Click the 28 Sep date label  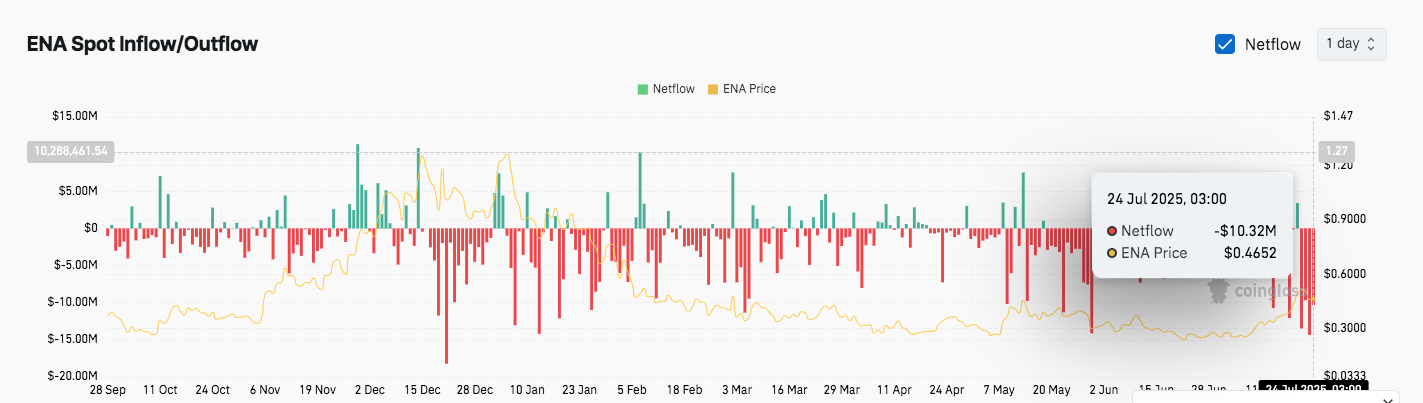click(x=108, y=389)
